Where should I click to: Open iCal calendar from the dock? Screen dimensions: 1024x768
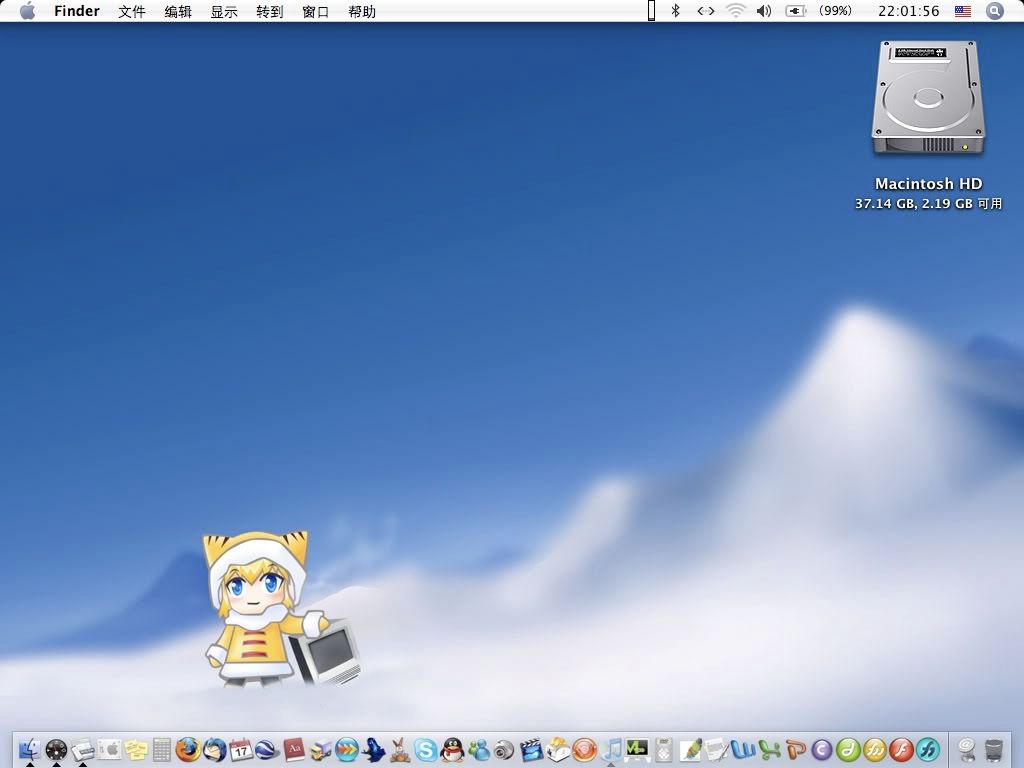(241, 750)
